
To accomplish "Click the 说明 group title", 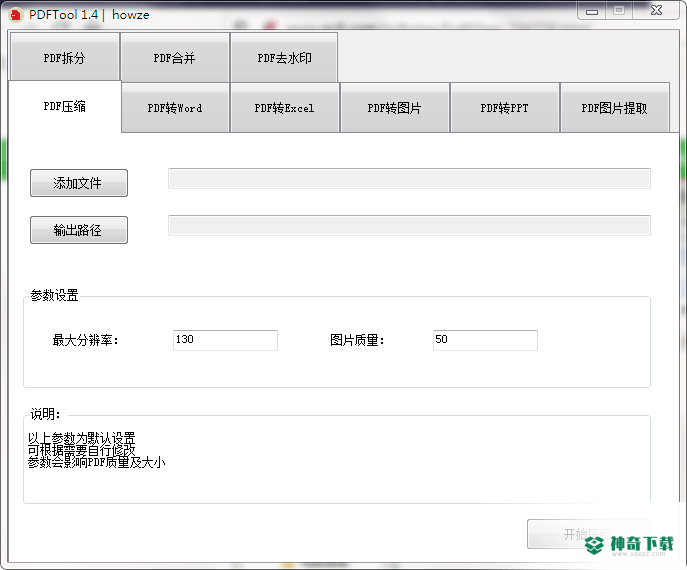I will pyautogui.click(x=45, y=414).
